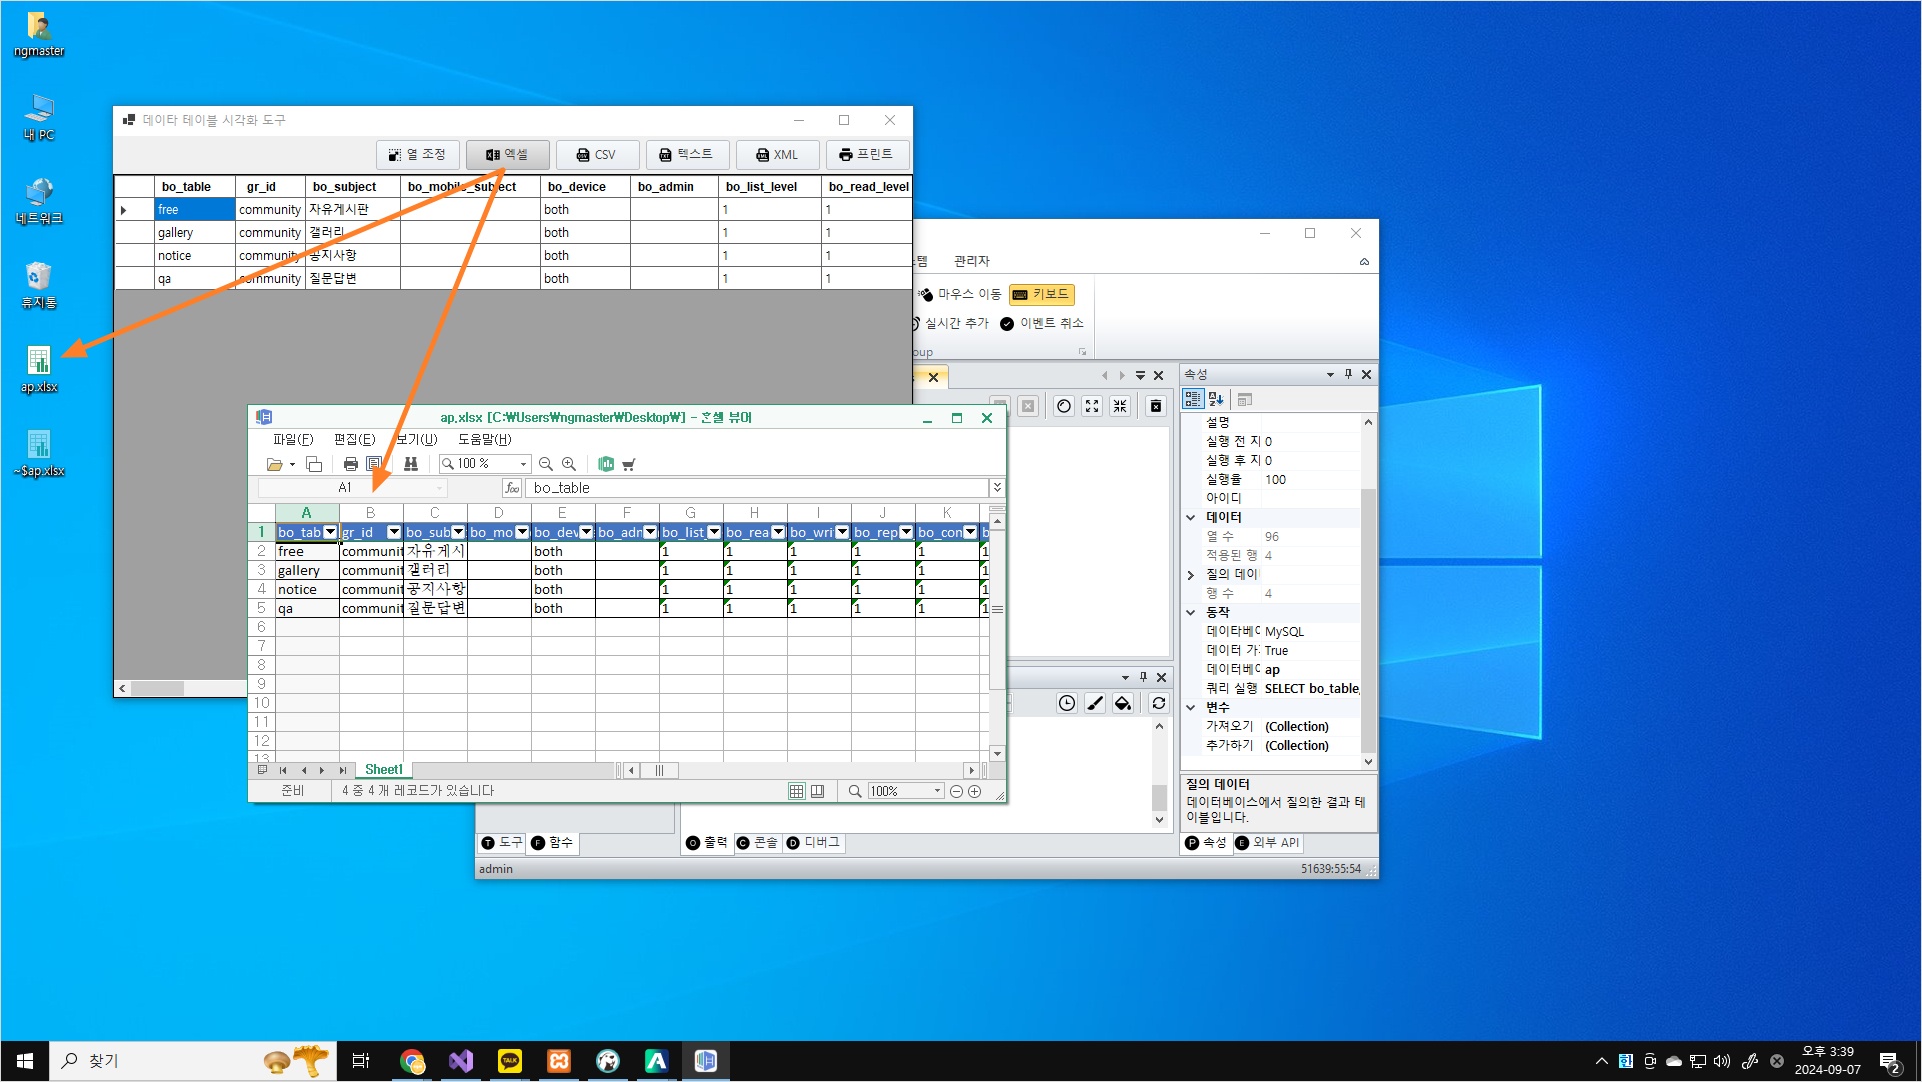1922x1082 pixels.
Task: Collapse the 데이터 property group
Action: pyautogui.click(x=1191, y=517)
